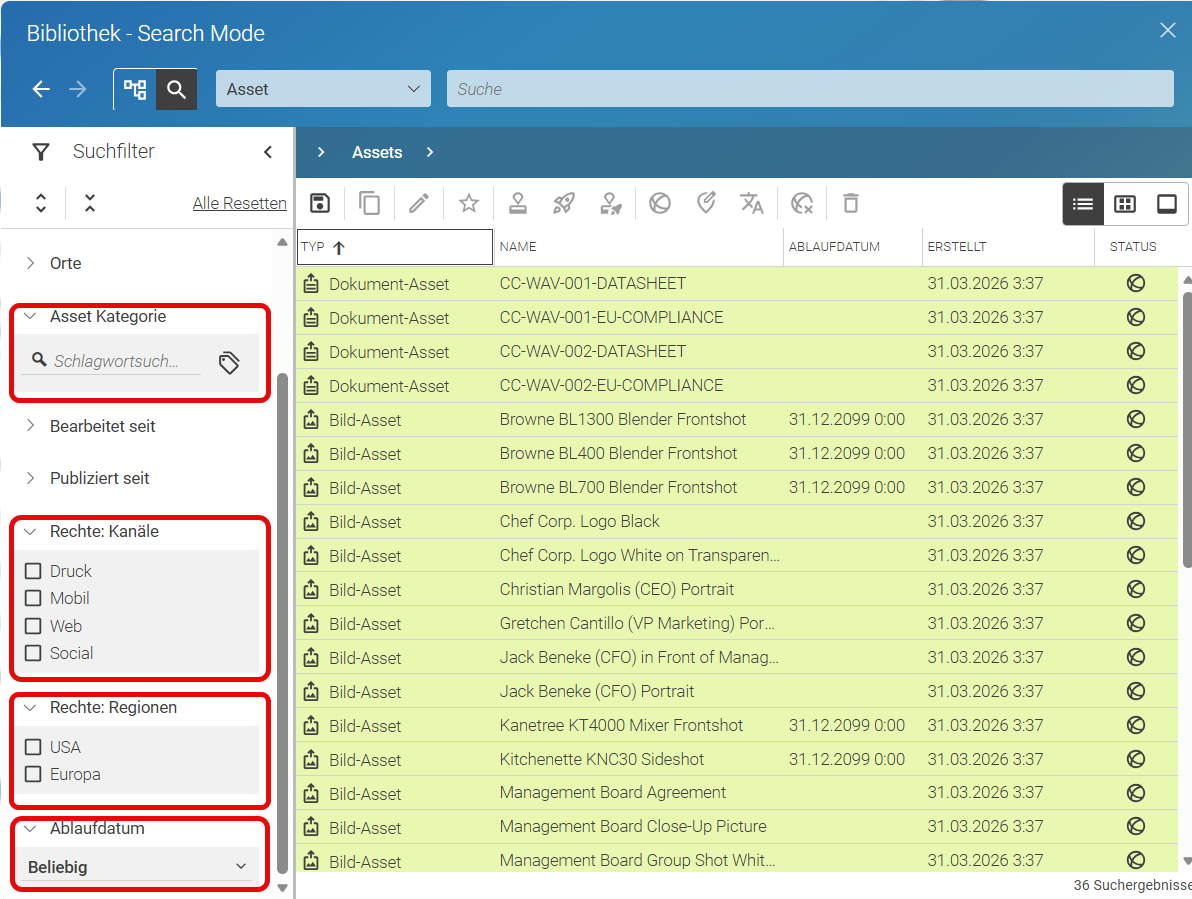Select the Chef Corp. Logo Black row
The width and height of the screenshot is (1192, 899).
[737, 521]
